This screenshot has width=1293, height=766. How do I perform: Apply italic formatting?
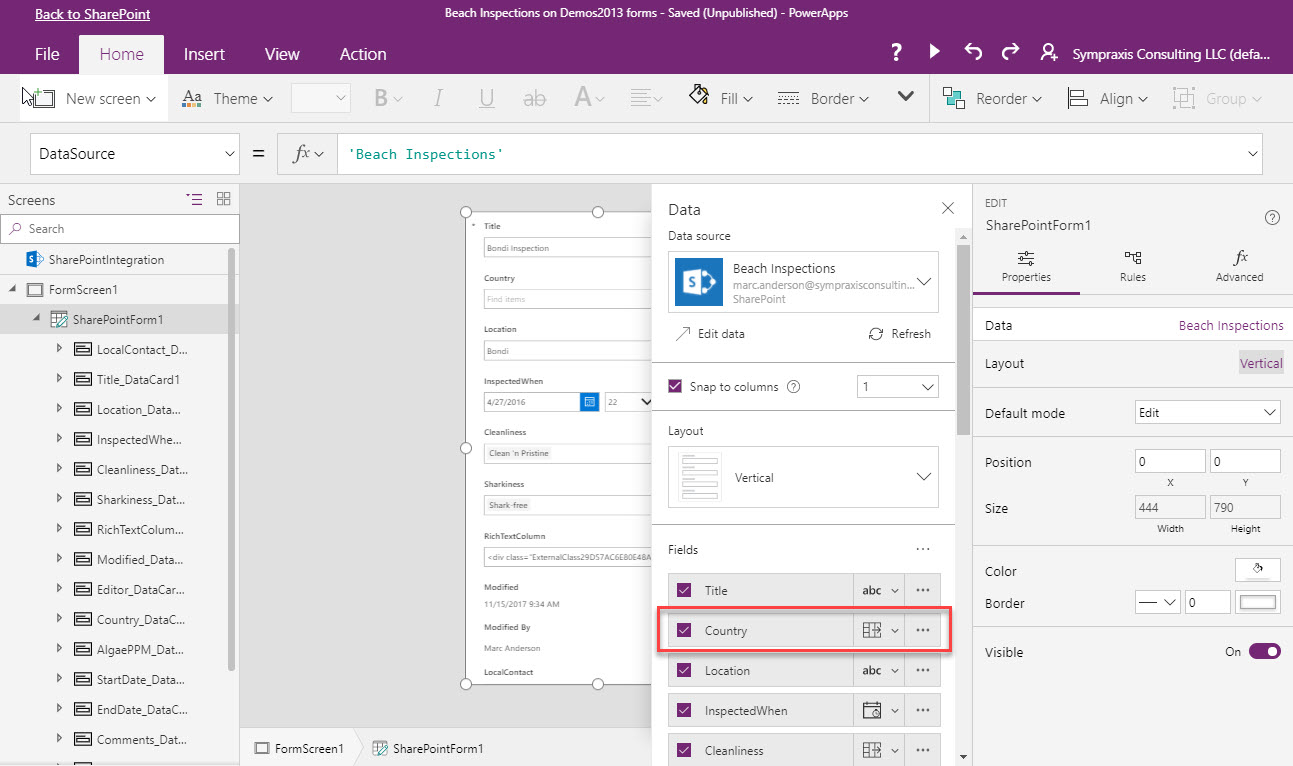[437, 98]
